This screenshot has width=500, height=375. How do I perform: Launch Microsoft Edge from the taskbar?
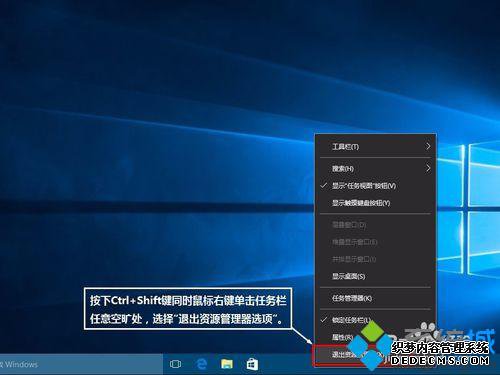point(201,364)
